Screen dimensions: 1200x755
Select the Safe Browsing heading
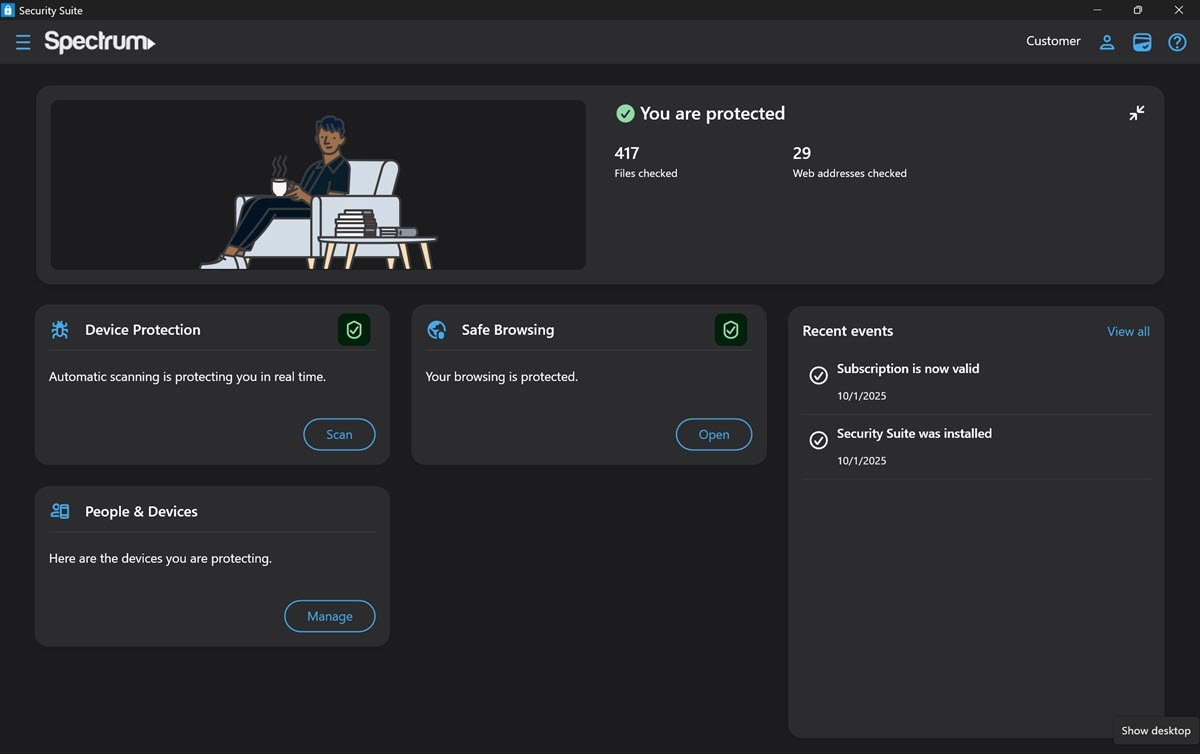pos(508,330)
